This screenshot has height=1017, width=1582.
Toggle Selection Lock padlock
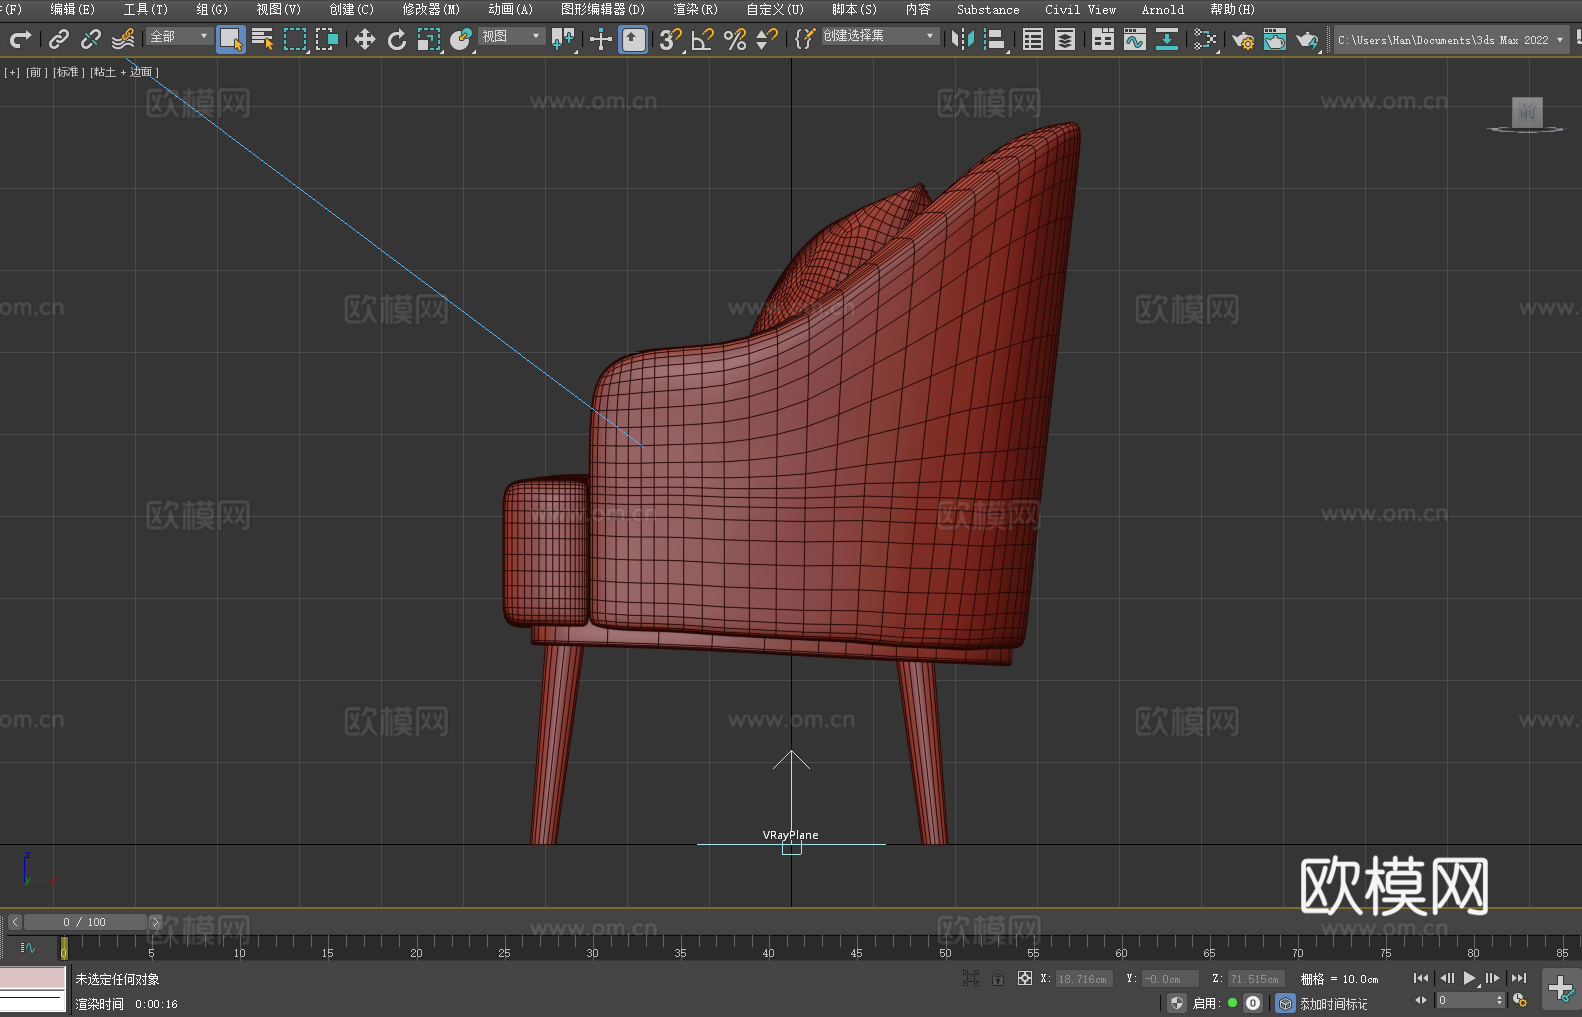click(x=998, y=978)
